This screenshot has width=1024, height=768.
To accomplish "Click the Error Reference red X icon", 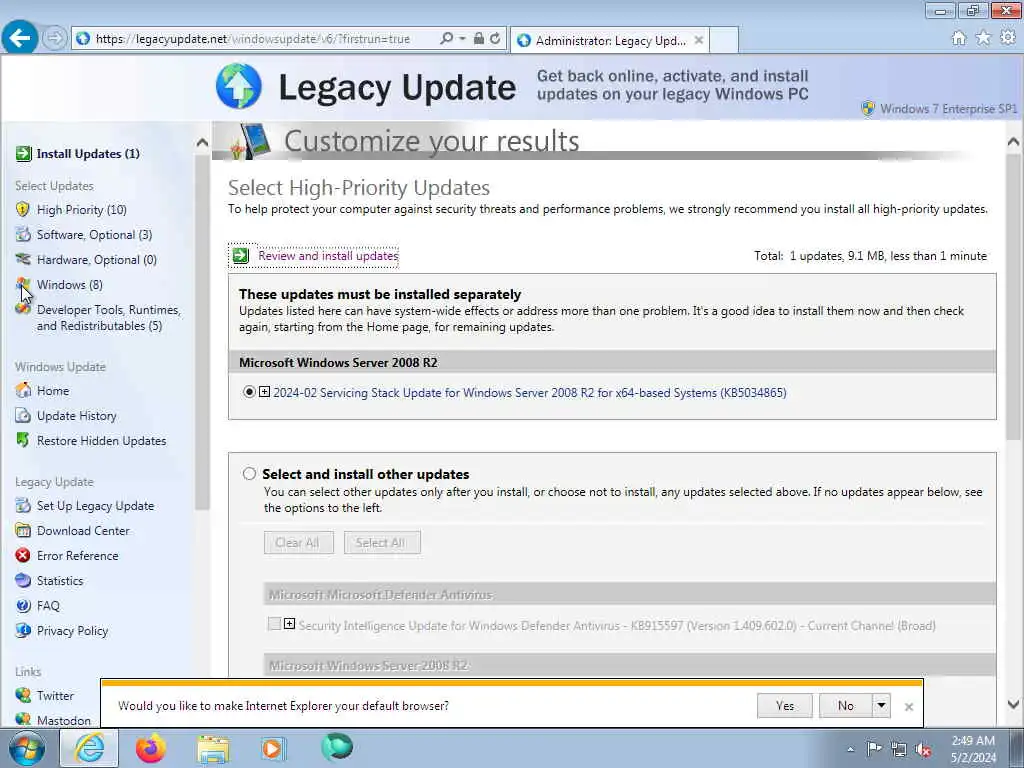I will pyautogui.click(x=23, y=555).
